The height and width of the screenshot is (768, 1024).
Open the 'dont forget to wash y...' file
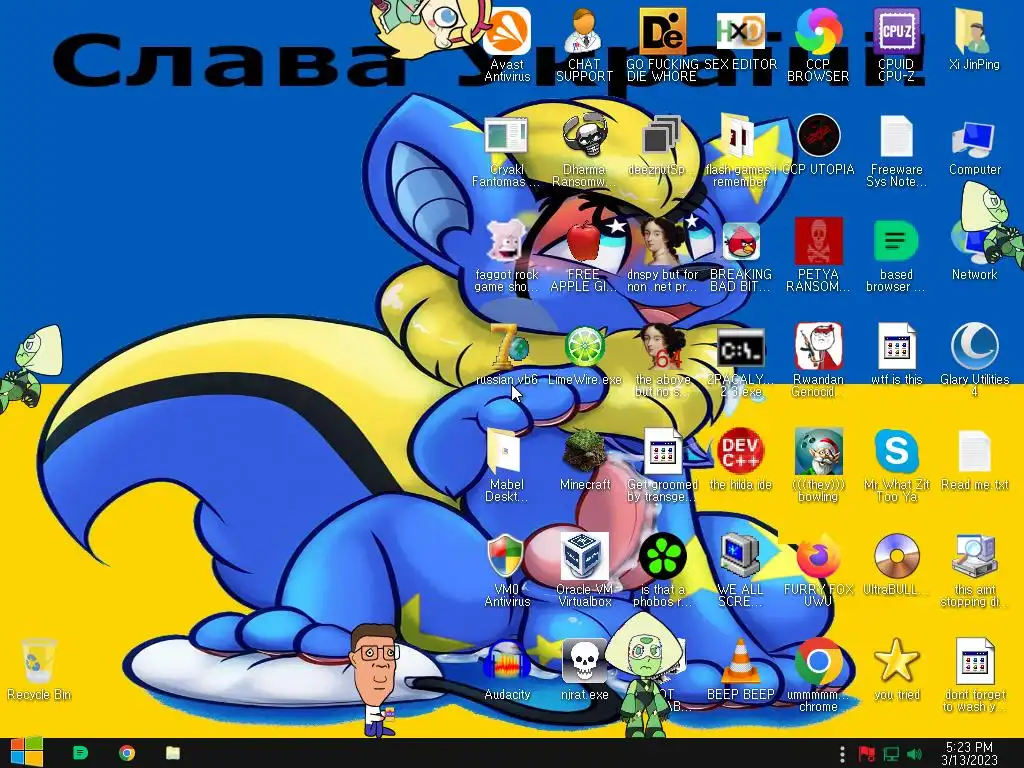[974, 677]
